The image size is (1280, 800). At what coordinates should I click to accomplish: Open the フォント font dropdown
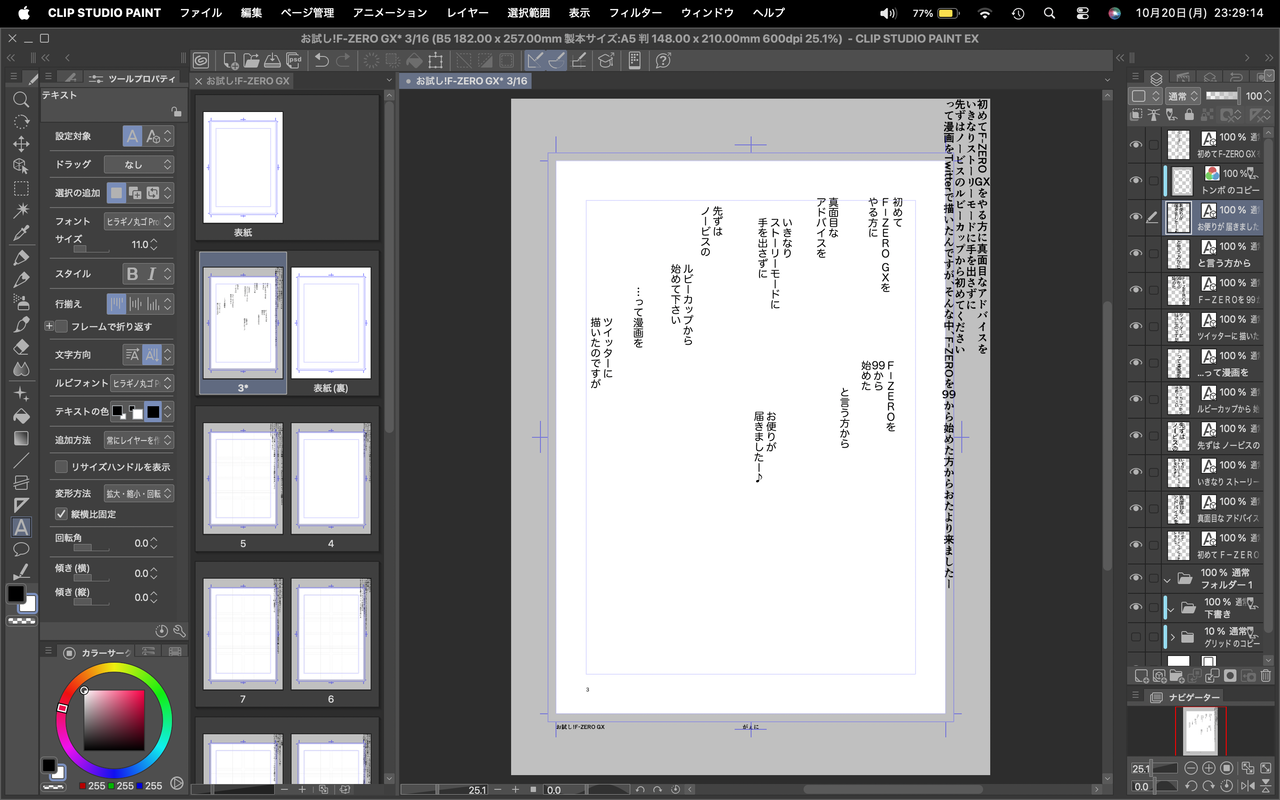point(139,221)
